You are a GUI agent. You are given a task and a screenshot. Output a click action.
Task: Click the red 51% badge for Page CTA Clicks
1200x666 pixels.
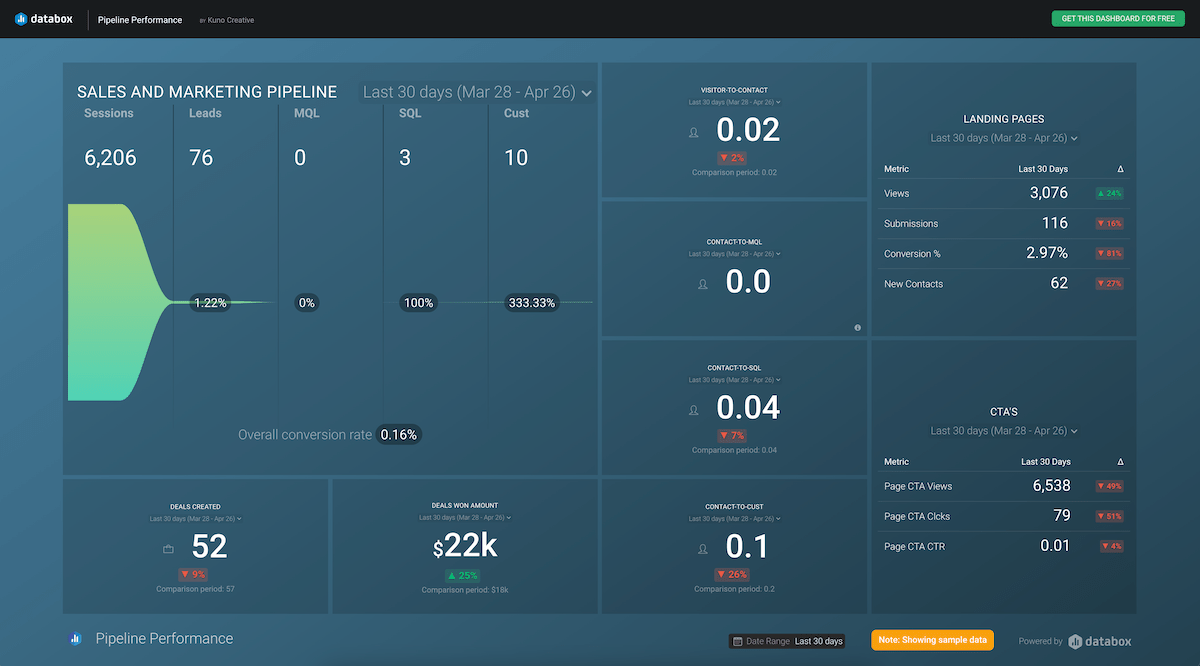(1110, 516)
